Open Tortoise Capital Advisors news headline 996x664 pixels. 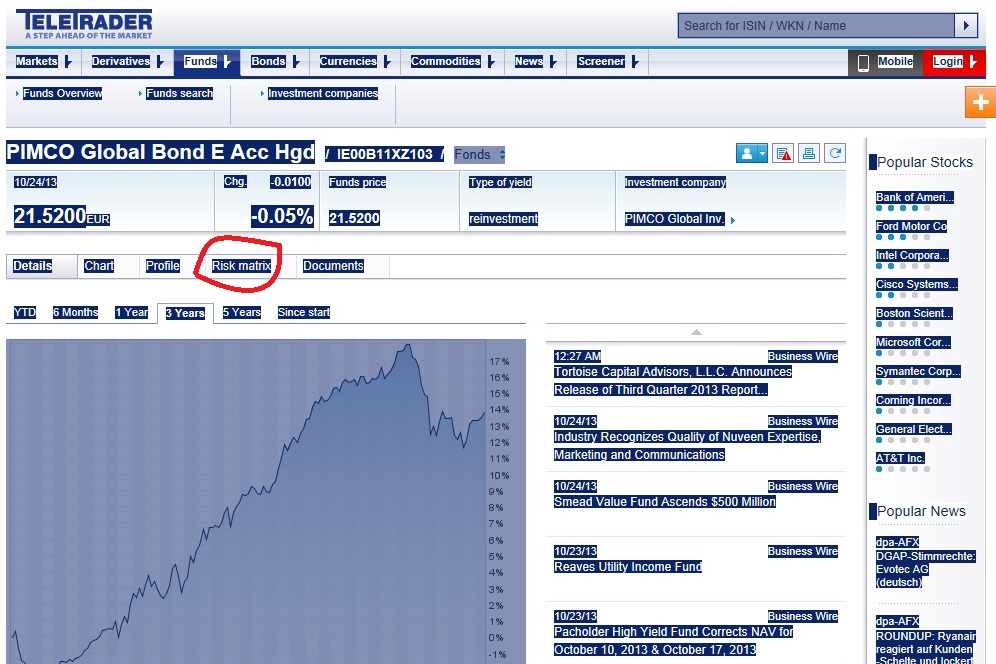point(673,381)
